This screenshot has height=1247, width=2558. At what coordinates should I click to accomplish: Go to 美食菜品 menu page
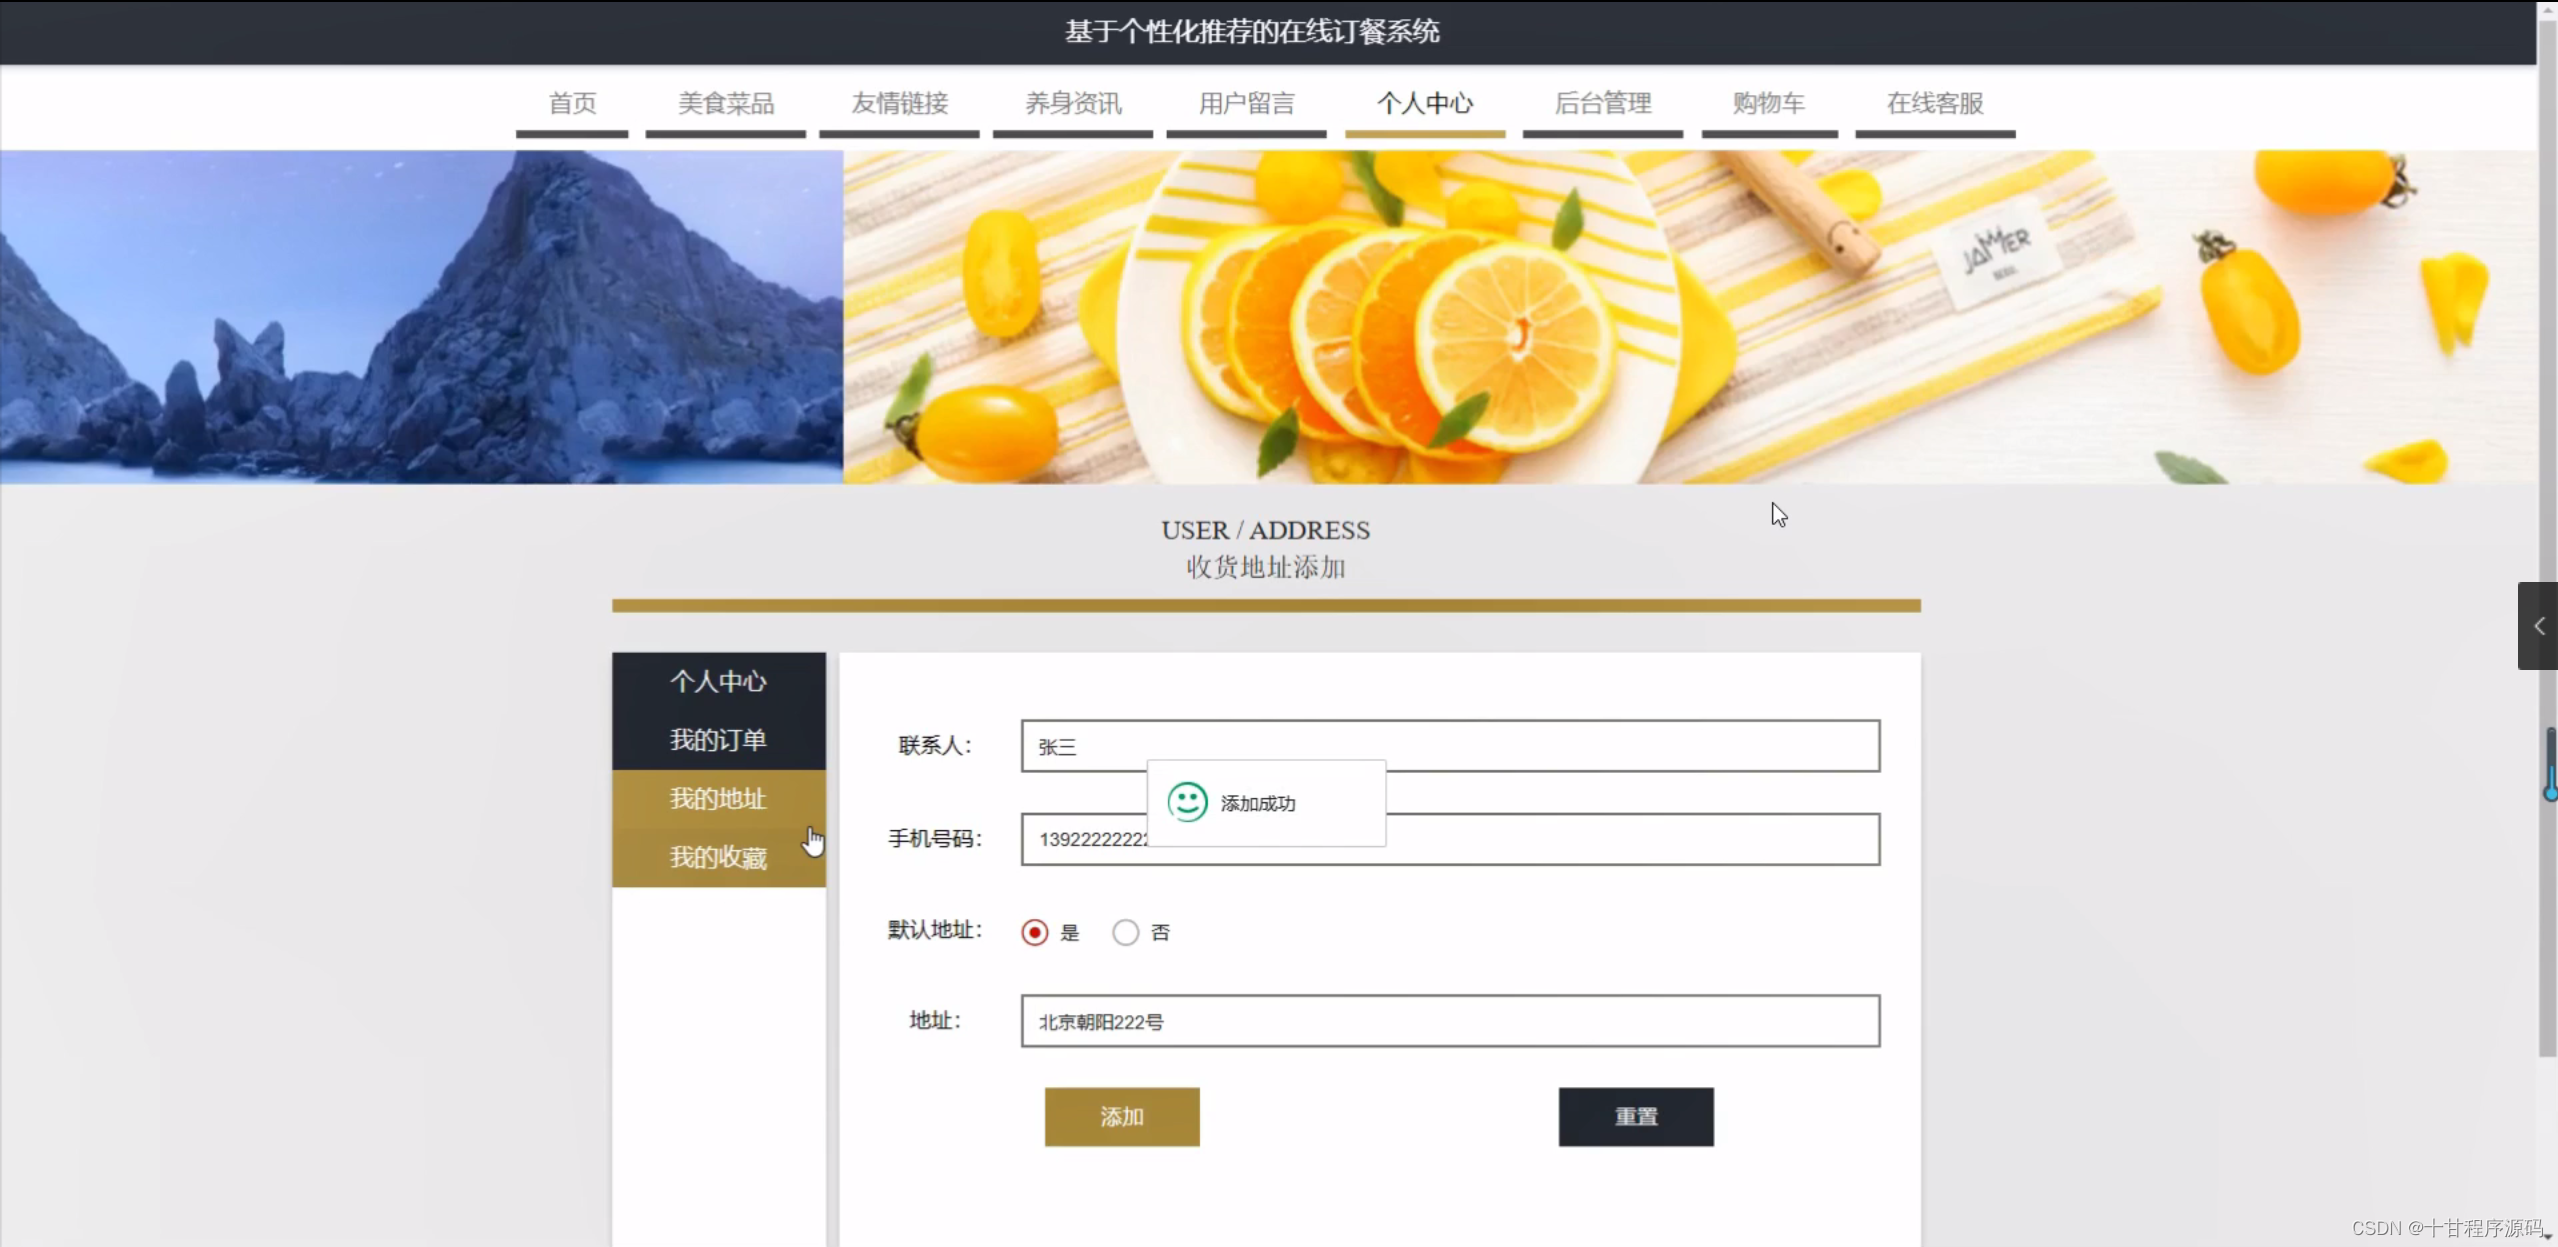click(726, 104)
